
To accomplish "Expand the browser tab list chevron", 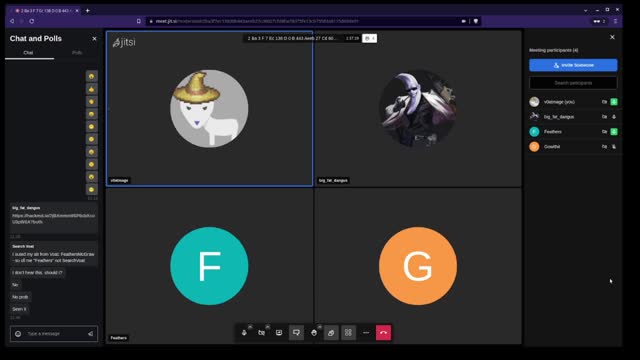I will tap(585, 10).
